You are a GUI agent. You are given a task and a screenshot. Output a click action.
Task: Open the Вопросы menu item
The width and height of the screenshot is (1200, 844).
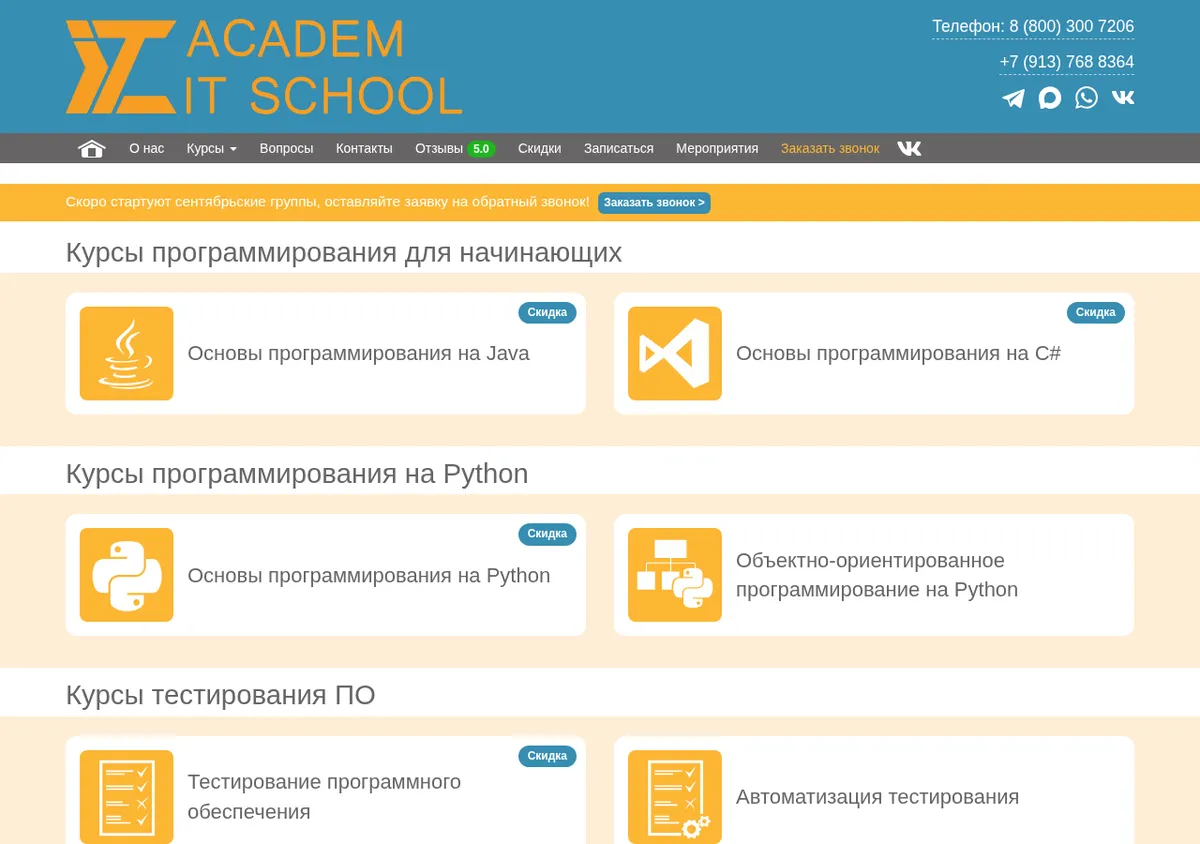pos(286,148)
